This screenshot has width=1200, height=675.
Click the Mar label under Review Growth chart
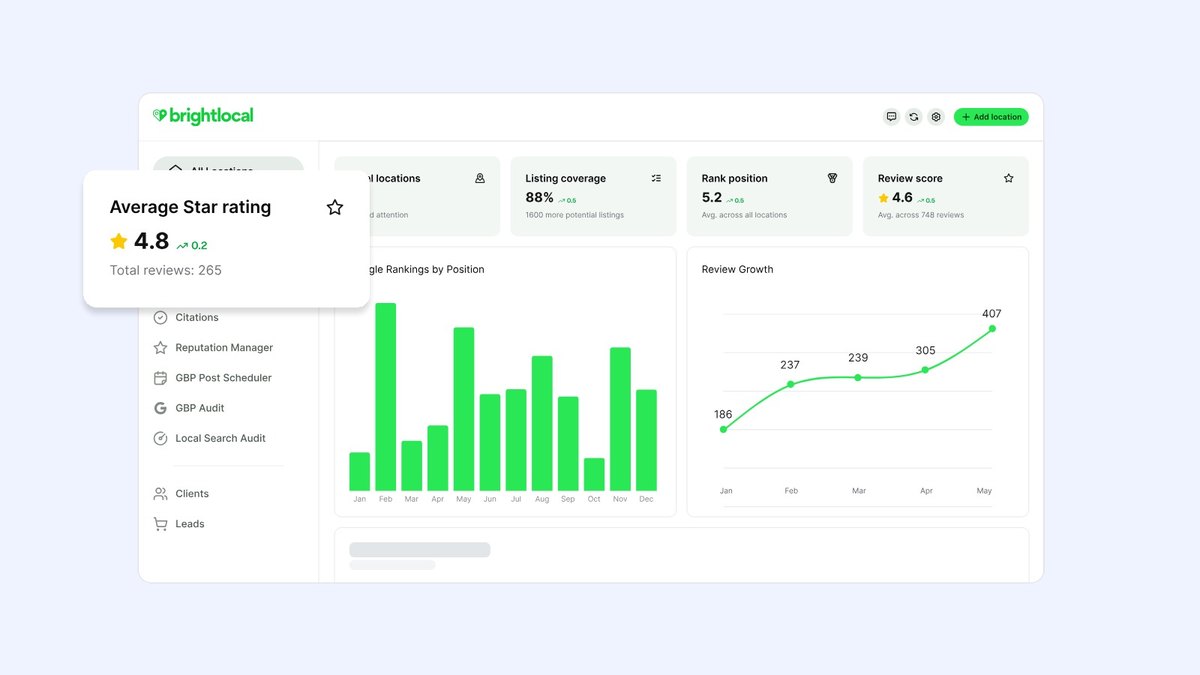click(859, 491)
